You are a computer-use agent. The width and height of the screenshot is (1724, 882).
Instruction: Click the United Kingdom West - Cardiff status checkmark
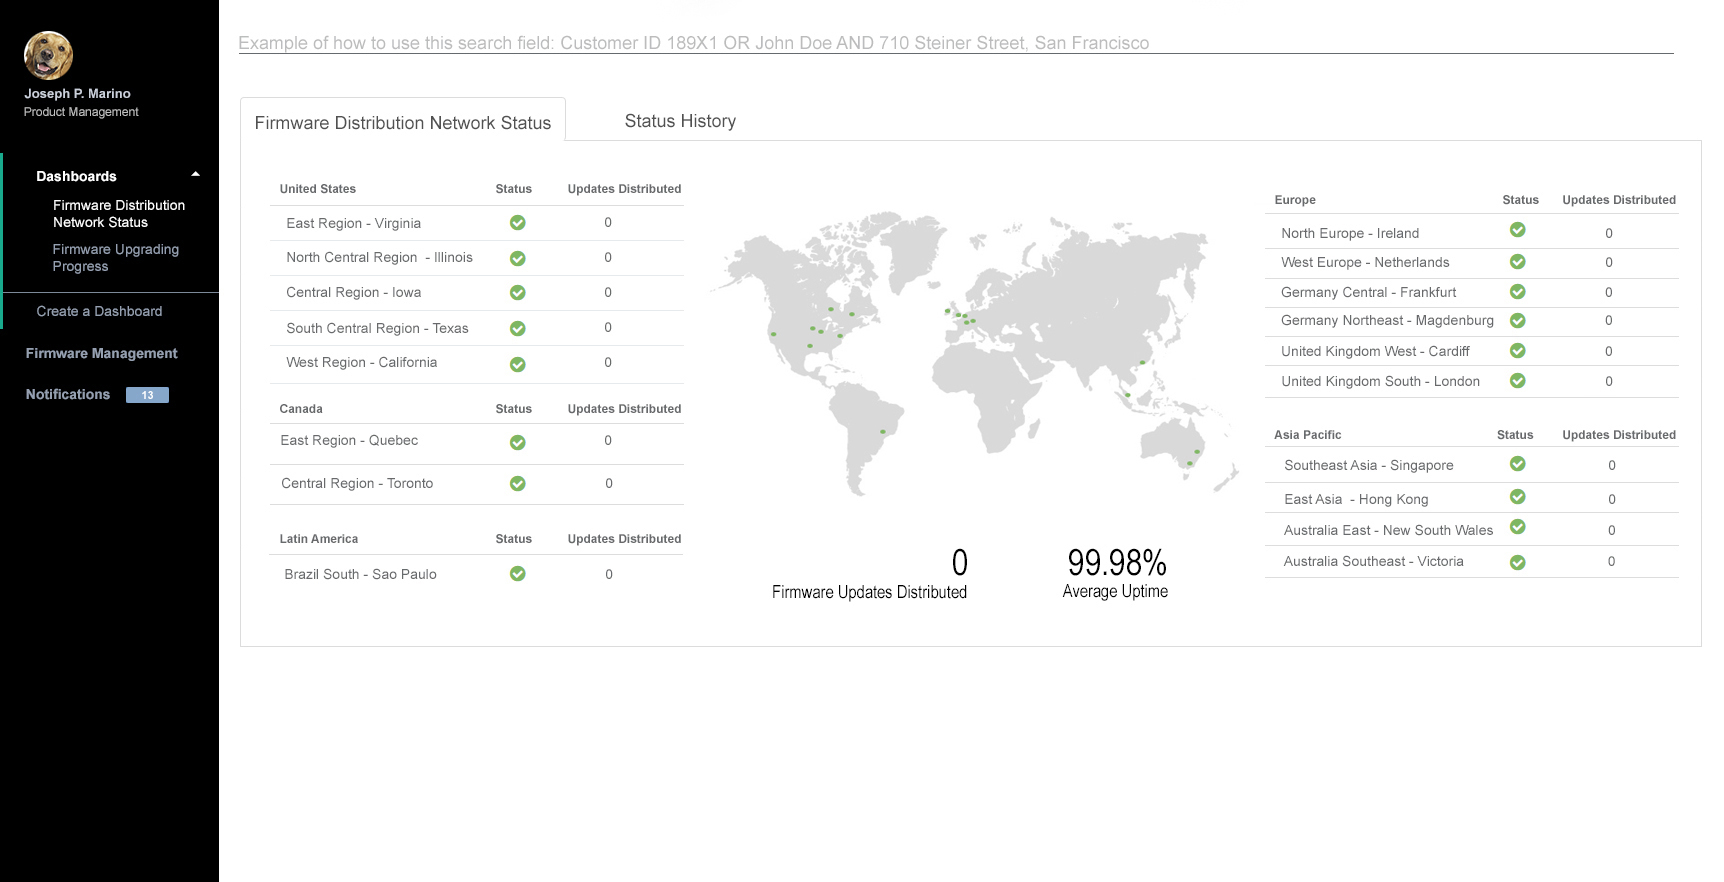(x=1518, y=351)
